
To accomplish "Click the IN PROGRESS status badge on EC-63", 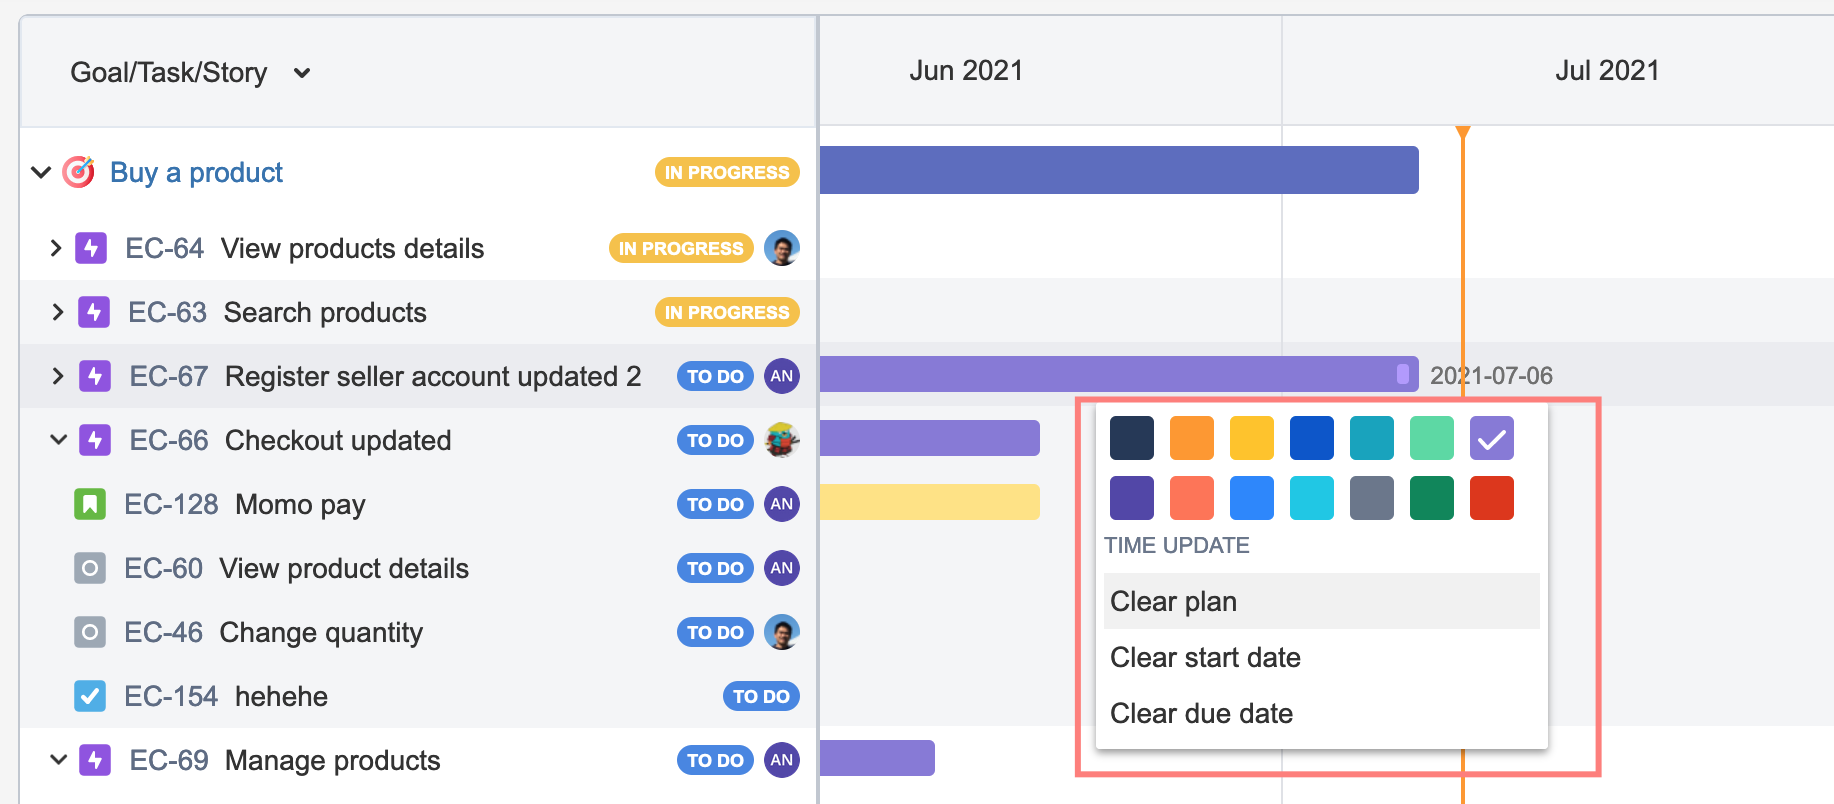I will [727, 312].
